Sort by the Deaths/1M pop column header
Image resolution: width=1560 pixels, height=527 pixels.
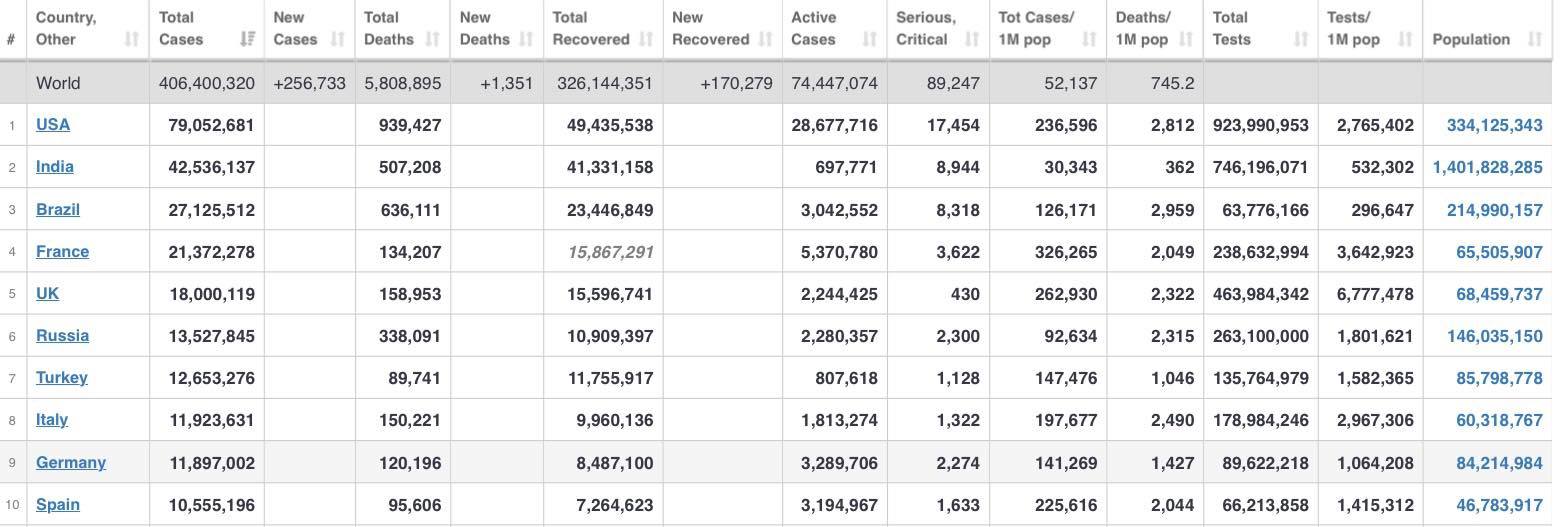tap(1154, 29)
